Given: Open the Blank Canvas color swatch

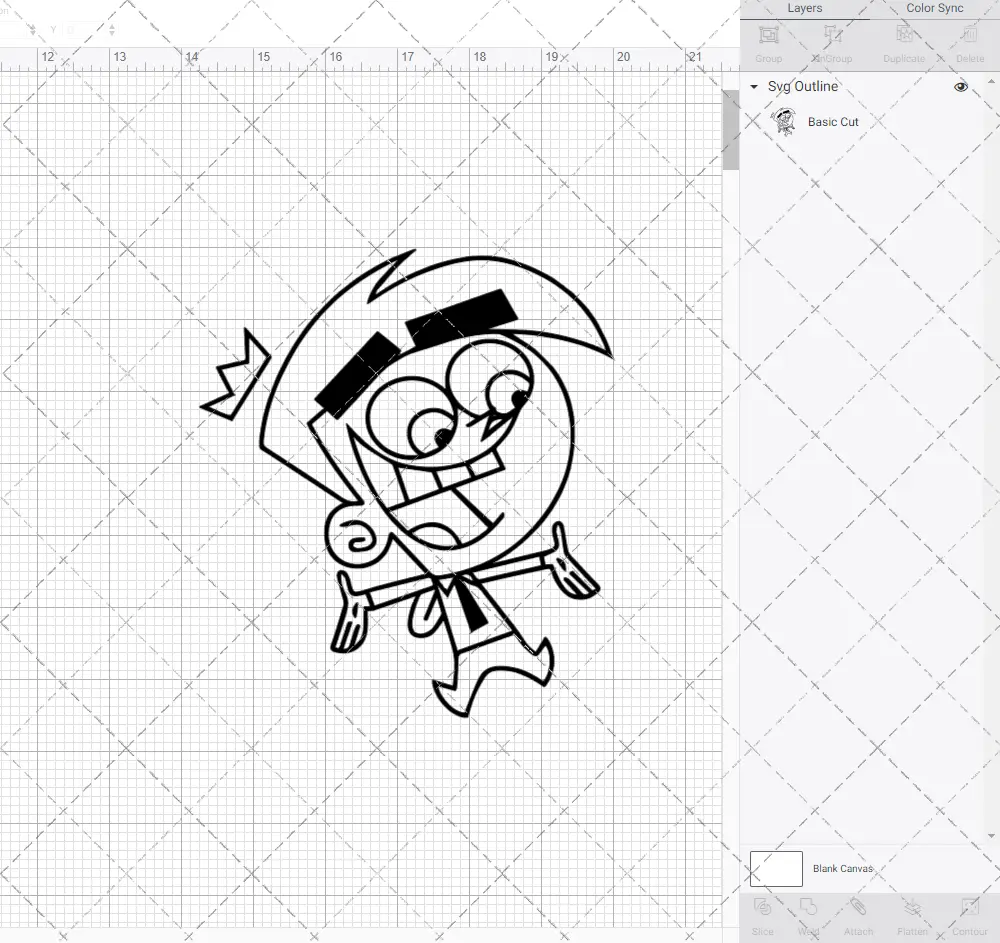Looking at the screenshot, I should 776,868.
